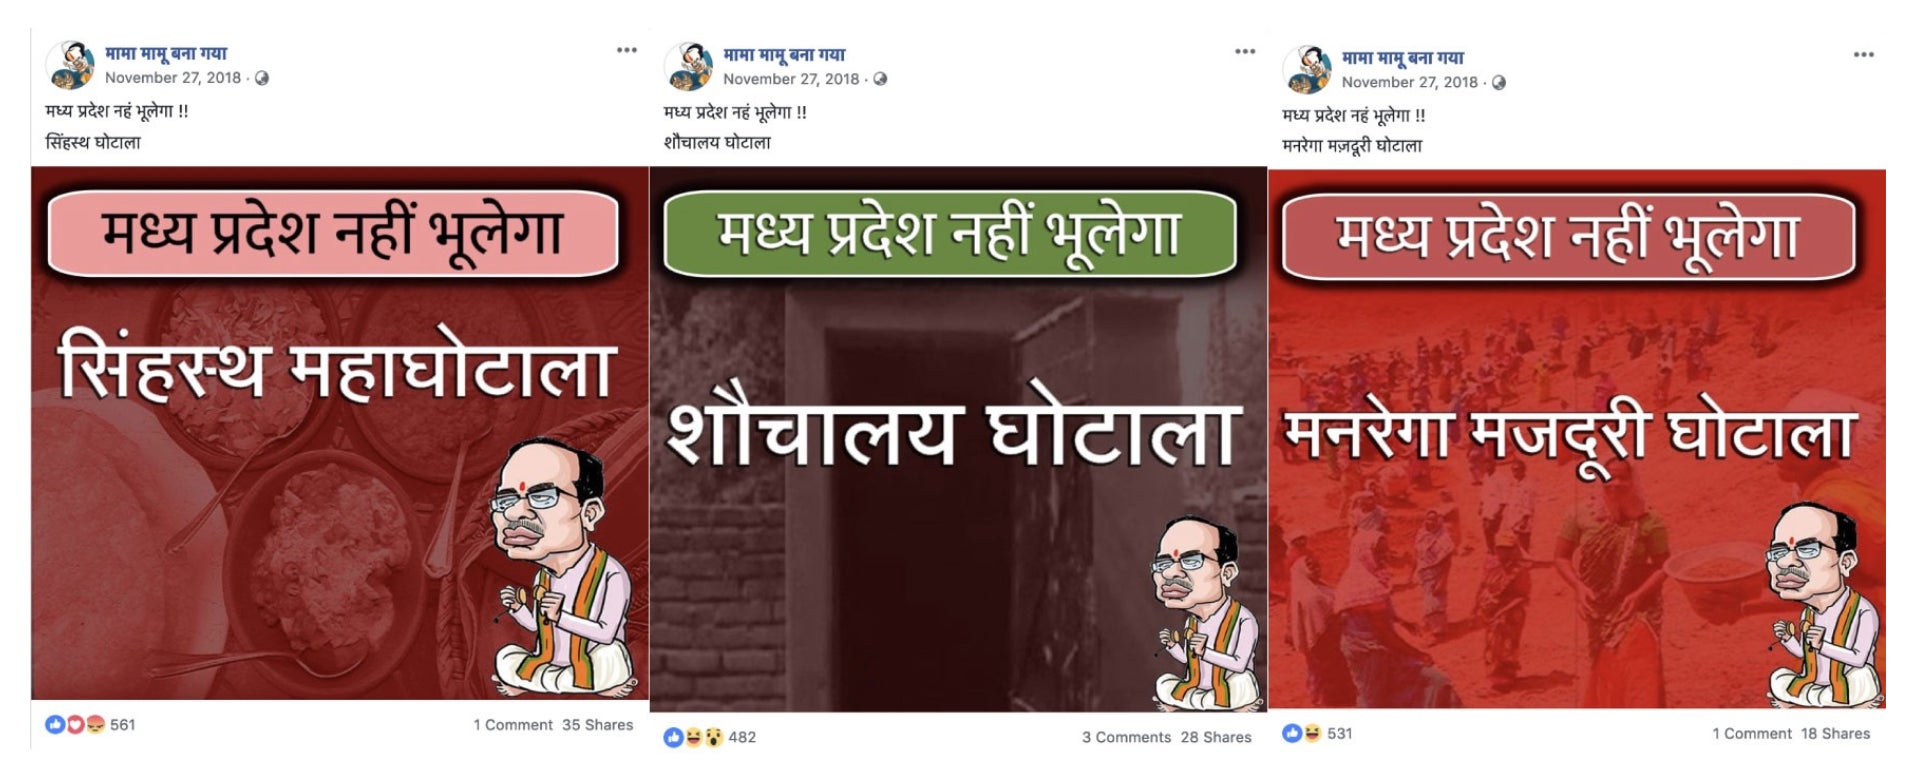Click the public globe icon on third post

click(1498, 82)
